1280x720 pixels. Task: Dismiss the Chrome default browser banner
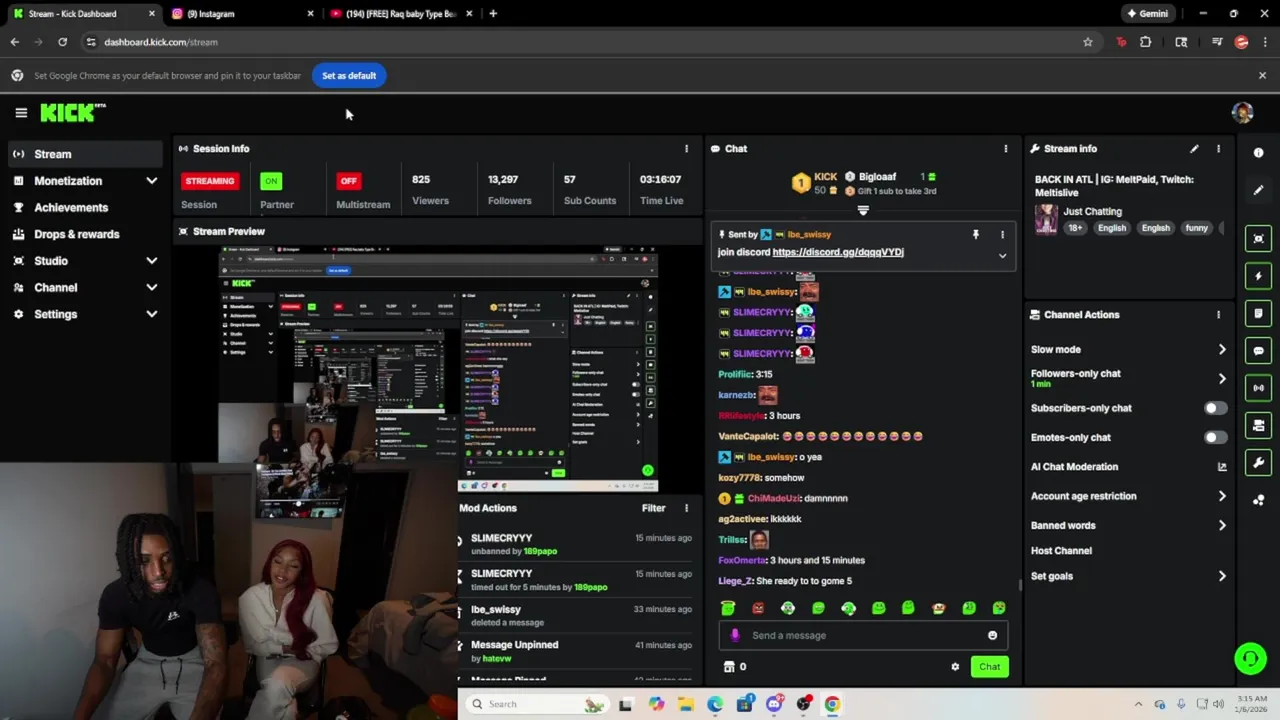1262,75
